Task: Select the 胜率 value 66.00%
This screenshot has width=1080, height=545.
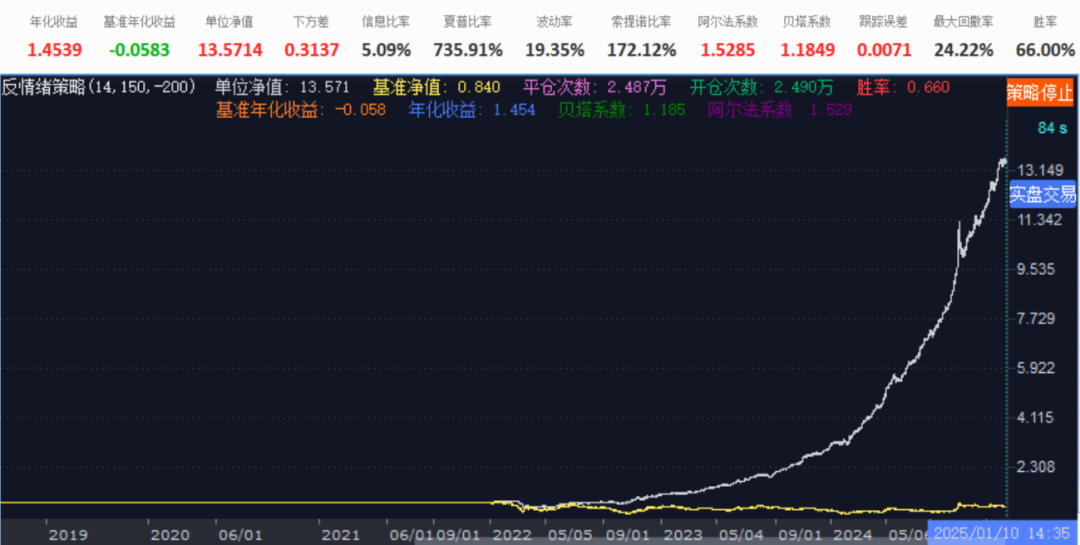Action: coord(1046,50)
